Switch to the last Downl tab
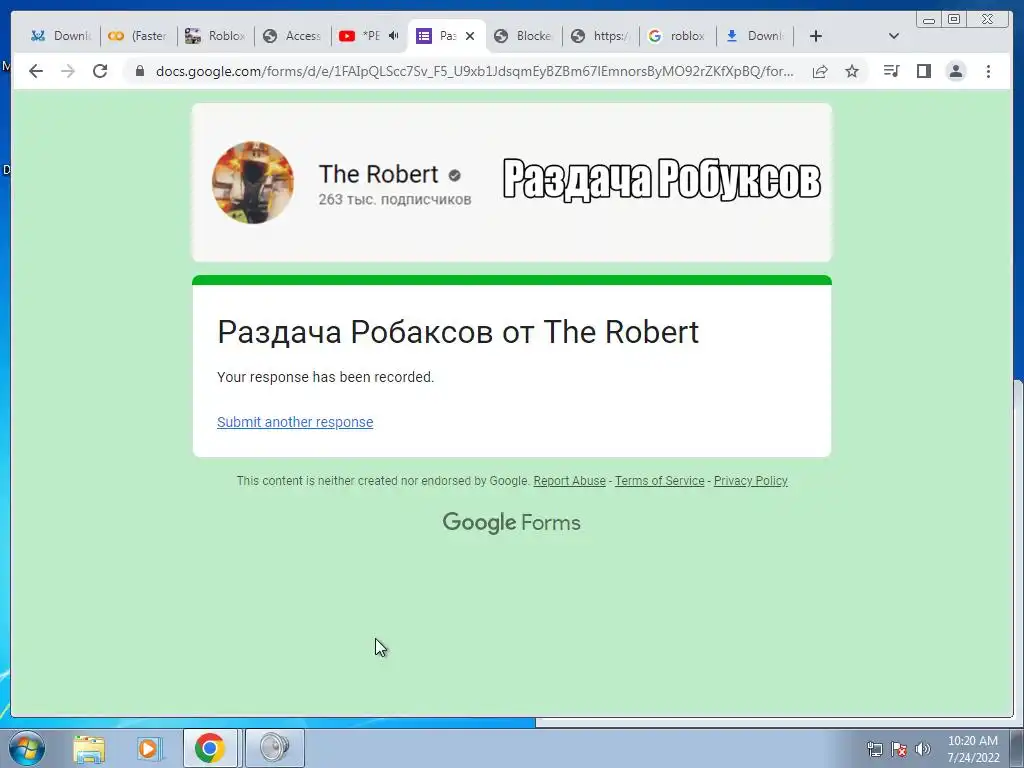1024x768 pixels. 754,36
